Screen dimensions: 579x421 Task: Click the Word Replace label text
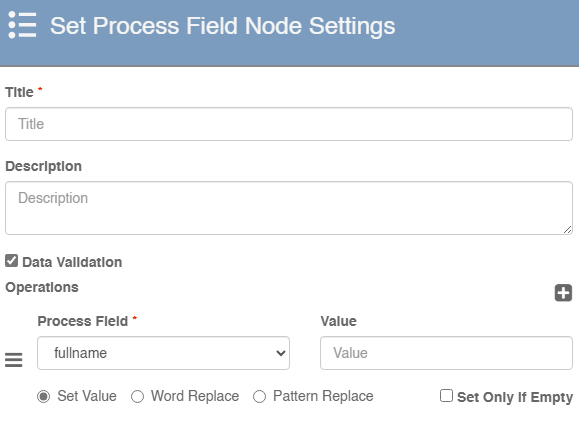click(x=195, y=396)
